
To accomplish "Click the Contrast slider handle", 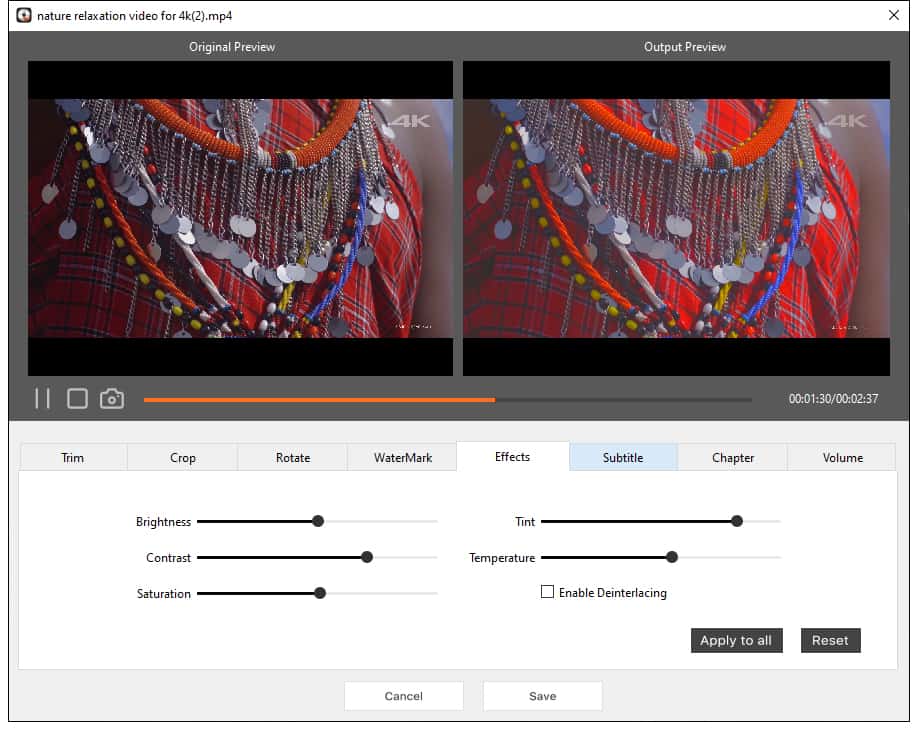I will coord(367,557).
